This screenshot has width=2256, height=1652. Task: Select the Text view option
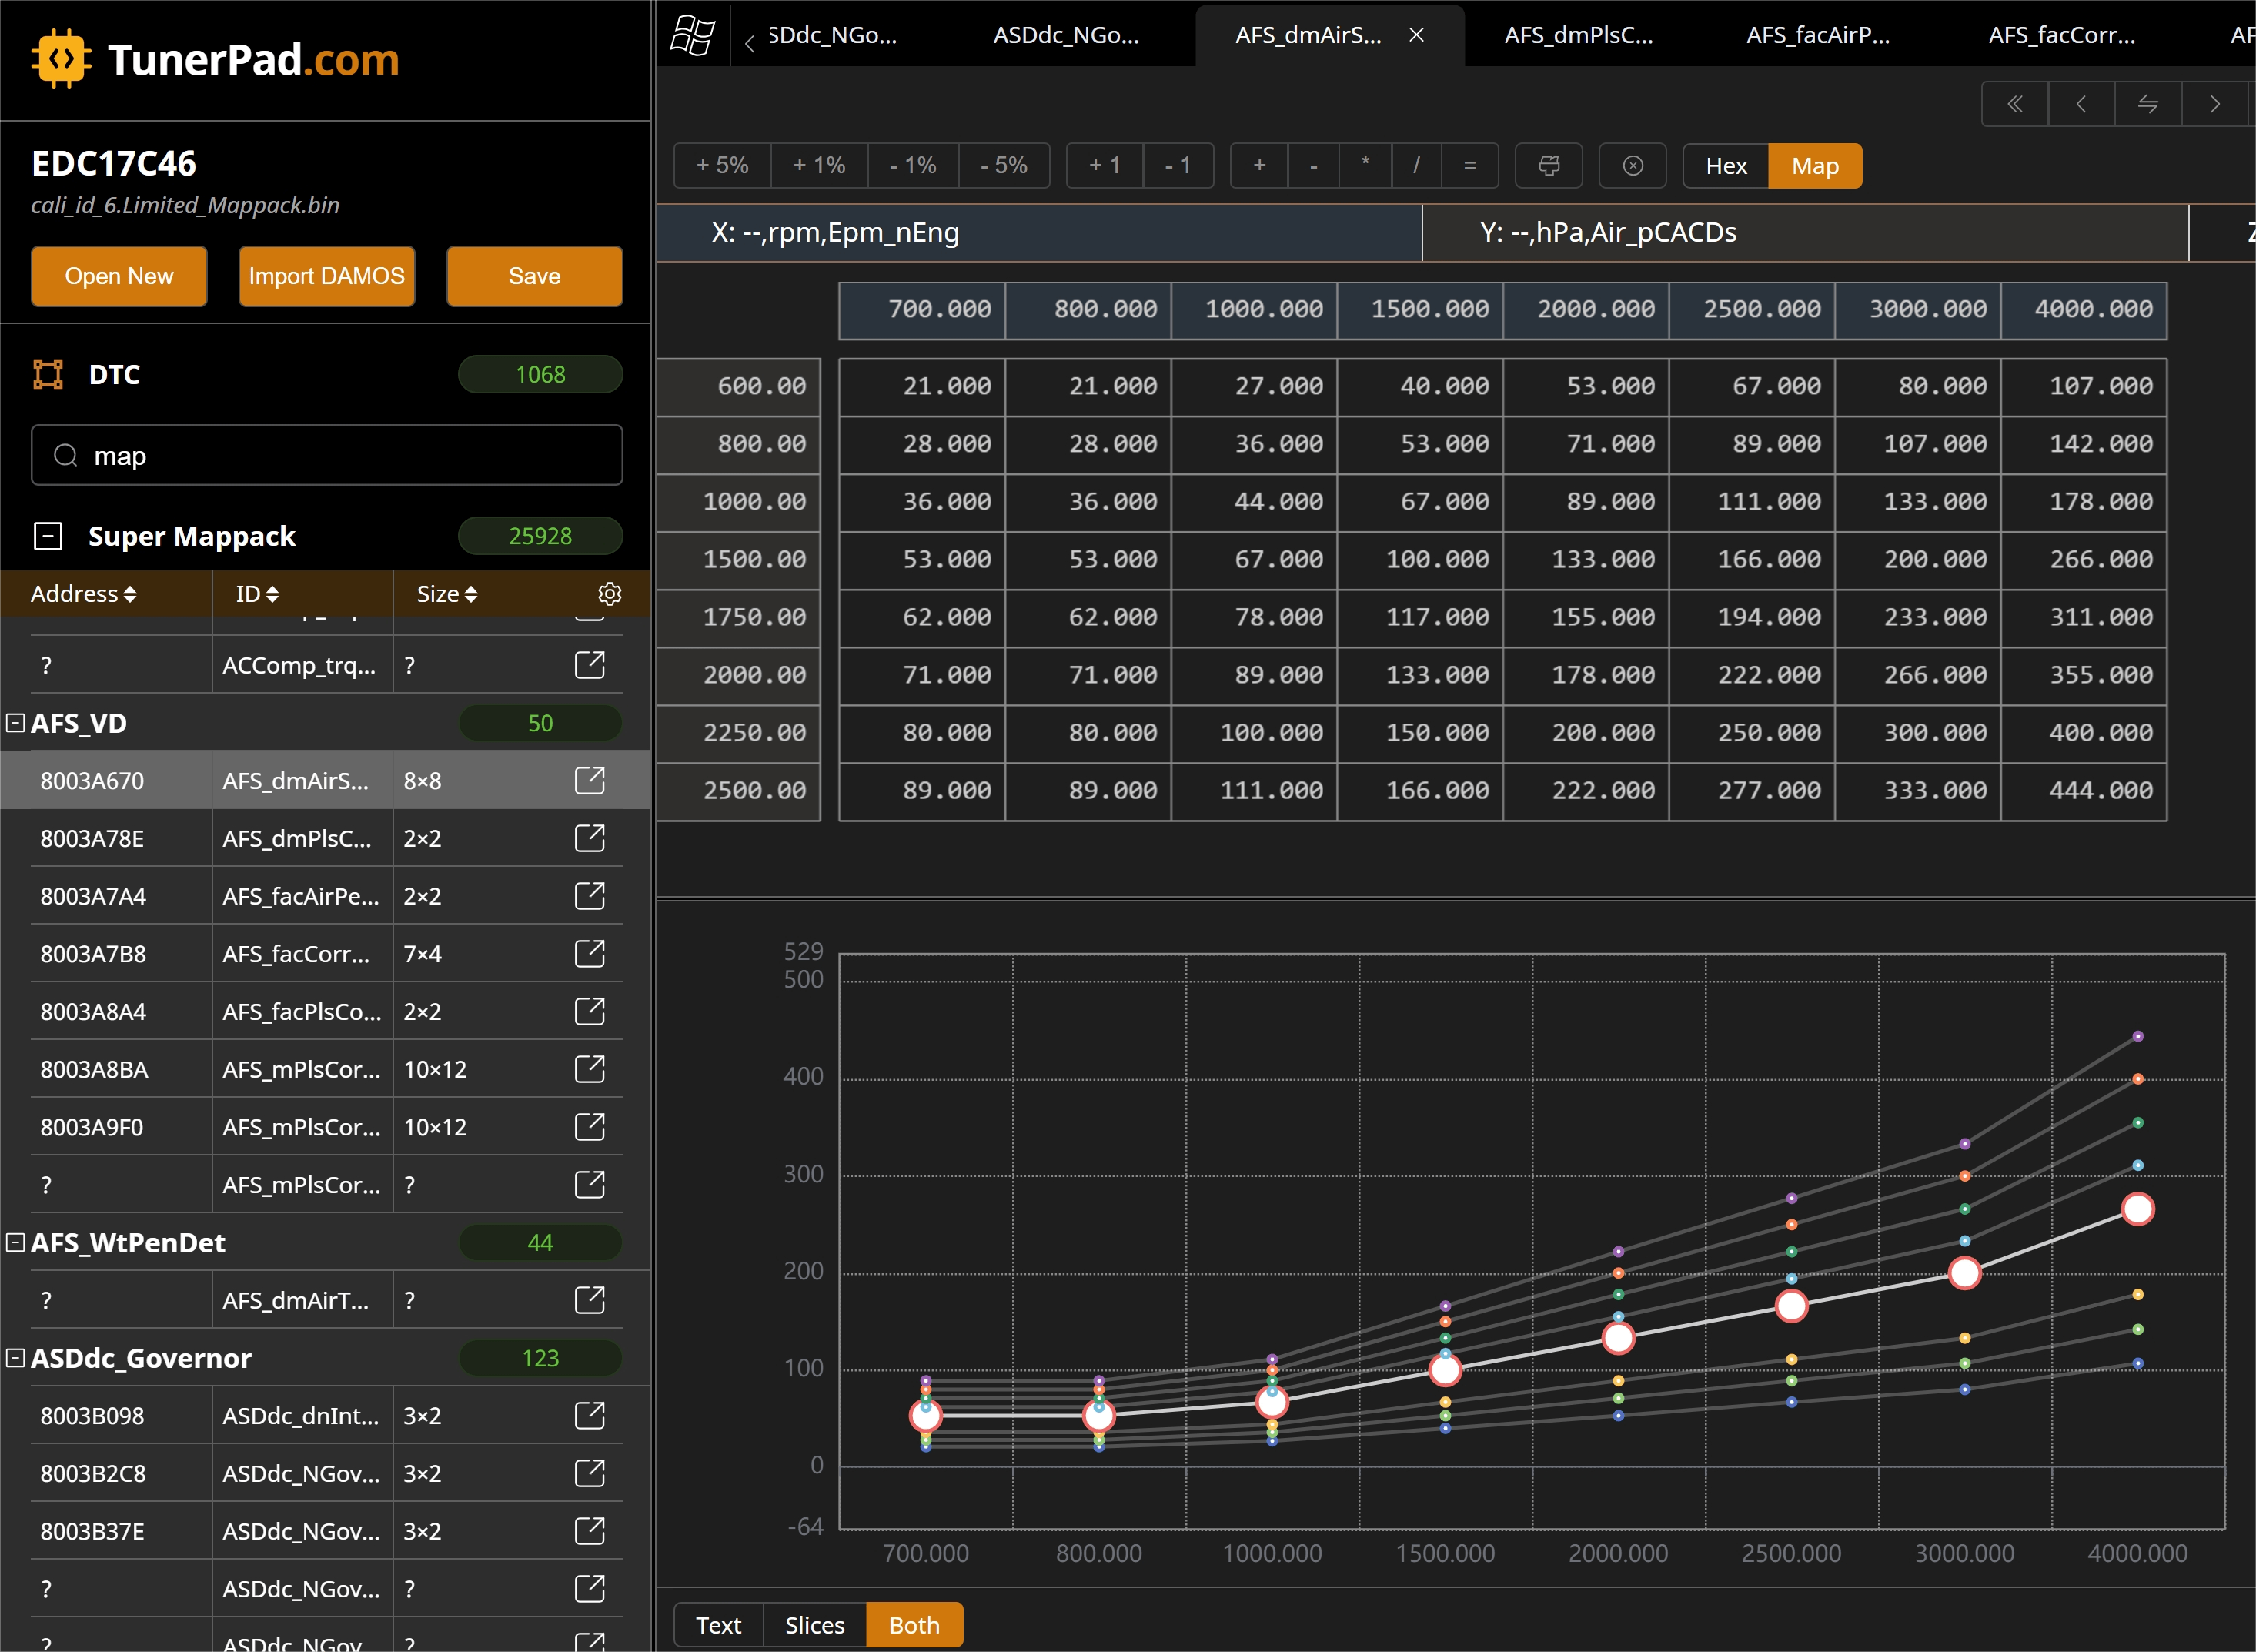718,1625
